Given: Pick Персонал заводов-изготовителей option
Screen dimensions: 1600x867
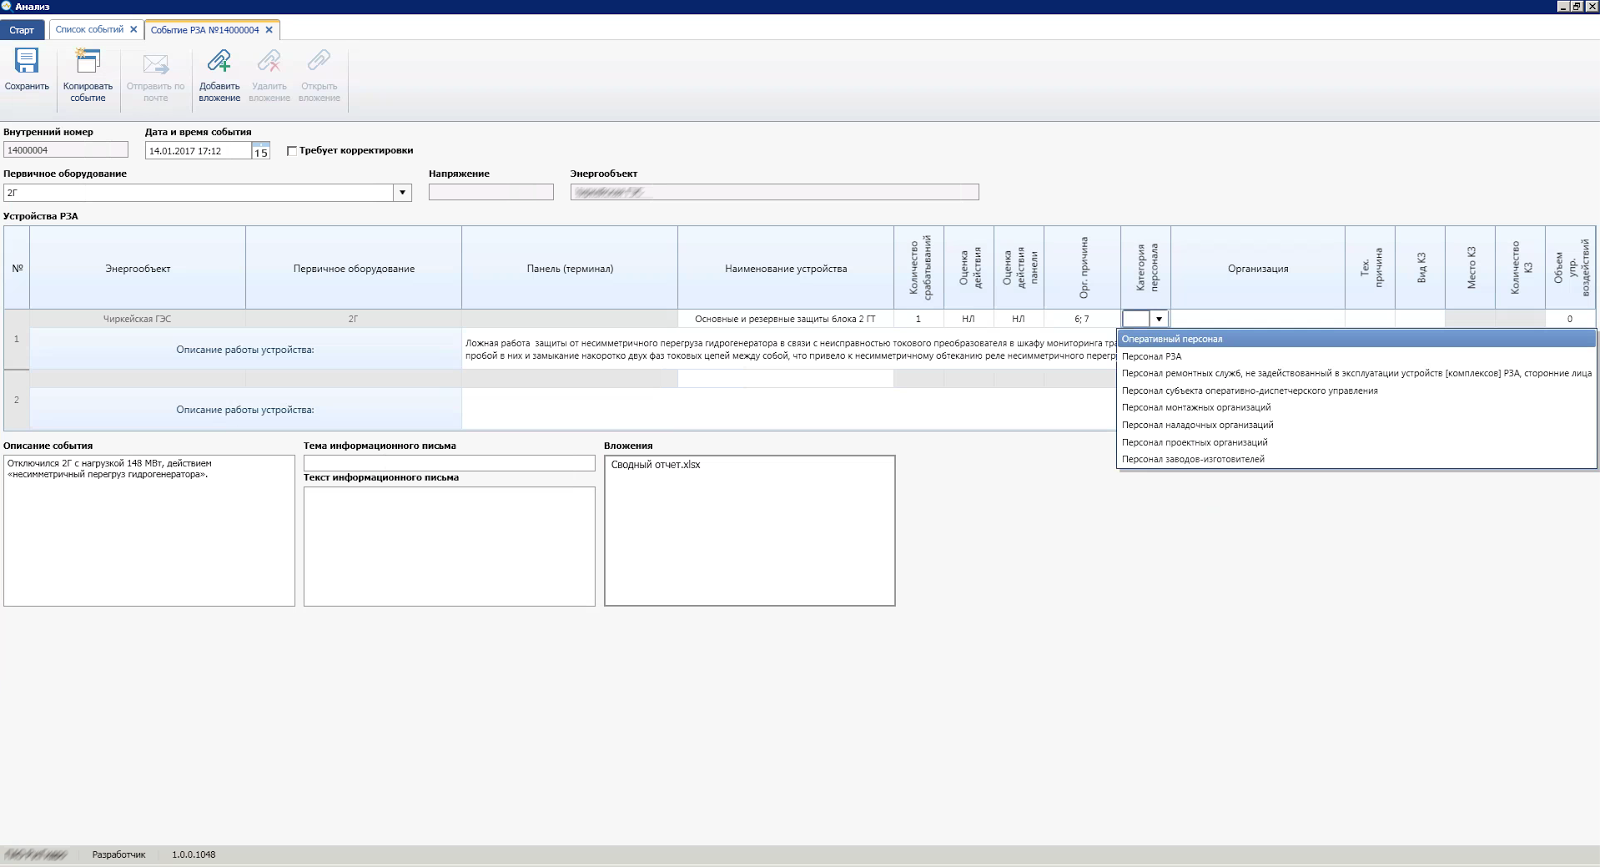Looking at the screenshot, I should click(1356, 459).
